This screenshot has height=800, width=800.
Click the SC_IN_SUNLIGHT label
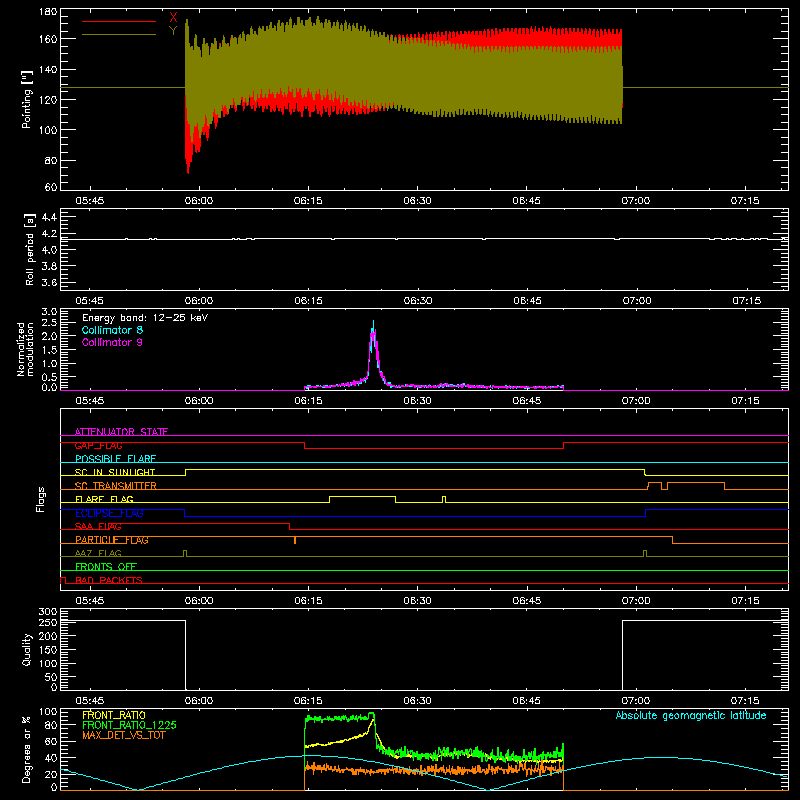(115, 472)
